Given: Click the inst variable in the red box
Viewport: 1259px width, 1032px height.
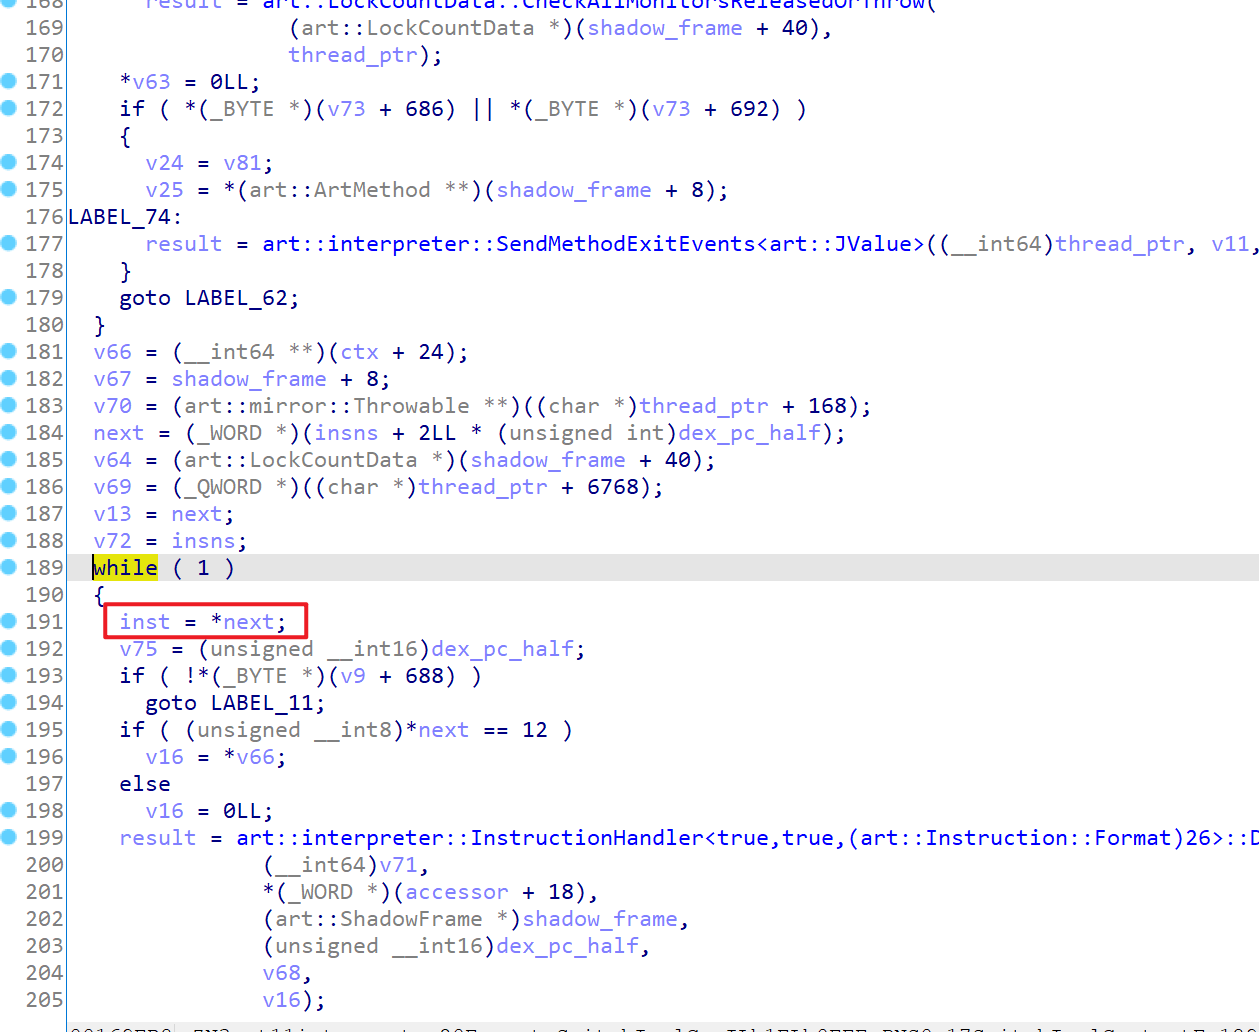Looking at the screenshot, I should tap(145, 622).
